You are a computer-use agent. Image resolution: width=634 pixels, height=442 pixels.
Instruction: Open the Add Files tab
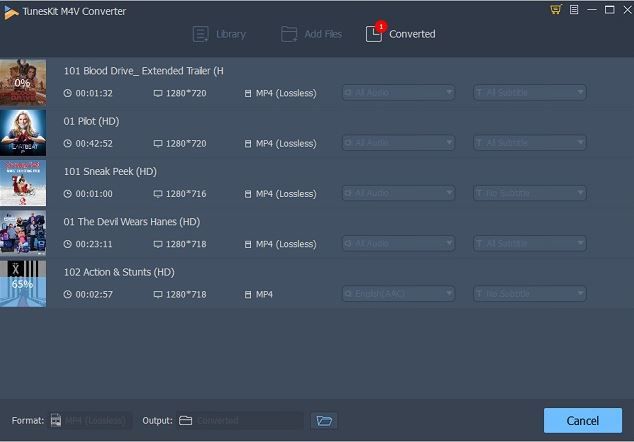point(311,34)
